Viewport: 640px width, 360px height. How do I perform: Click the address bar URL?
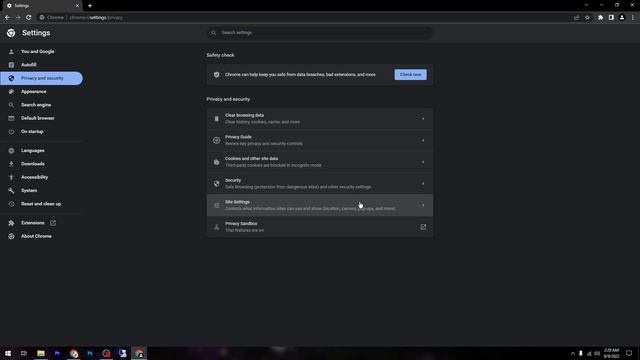click(96, 18)
